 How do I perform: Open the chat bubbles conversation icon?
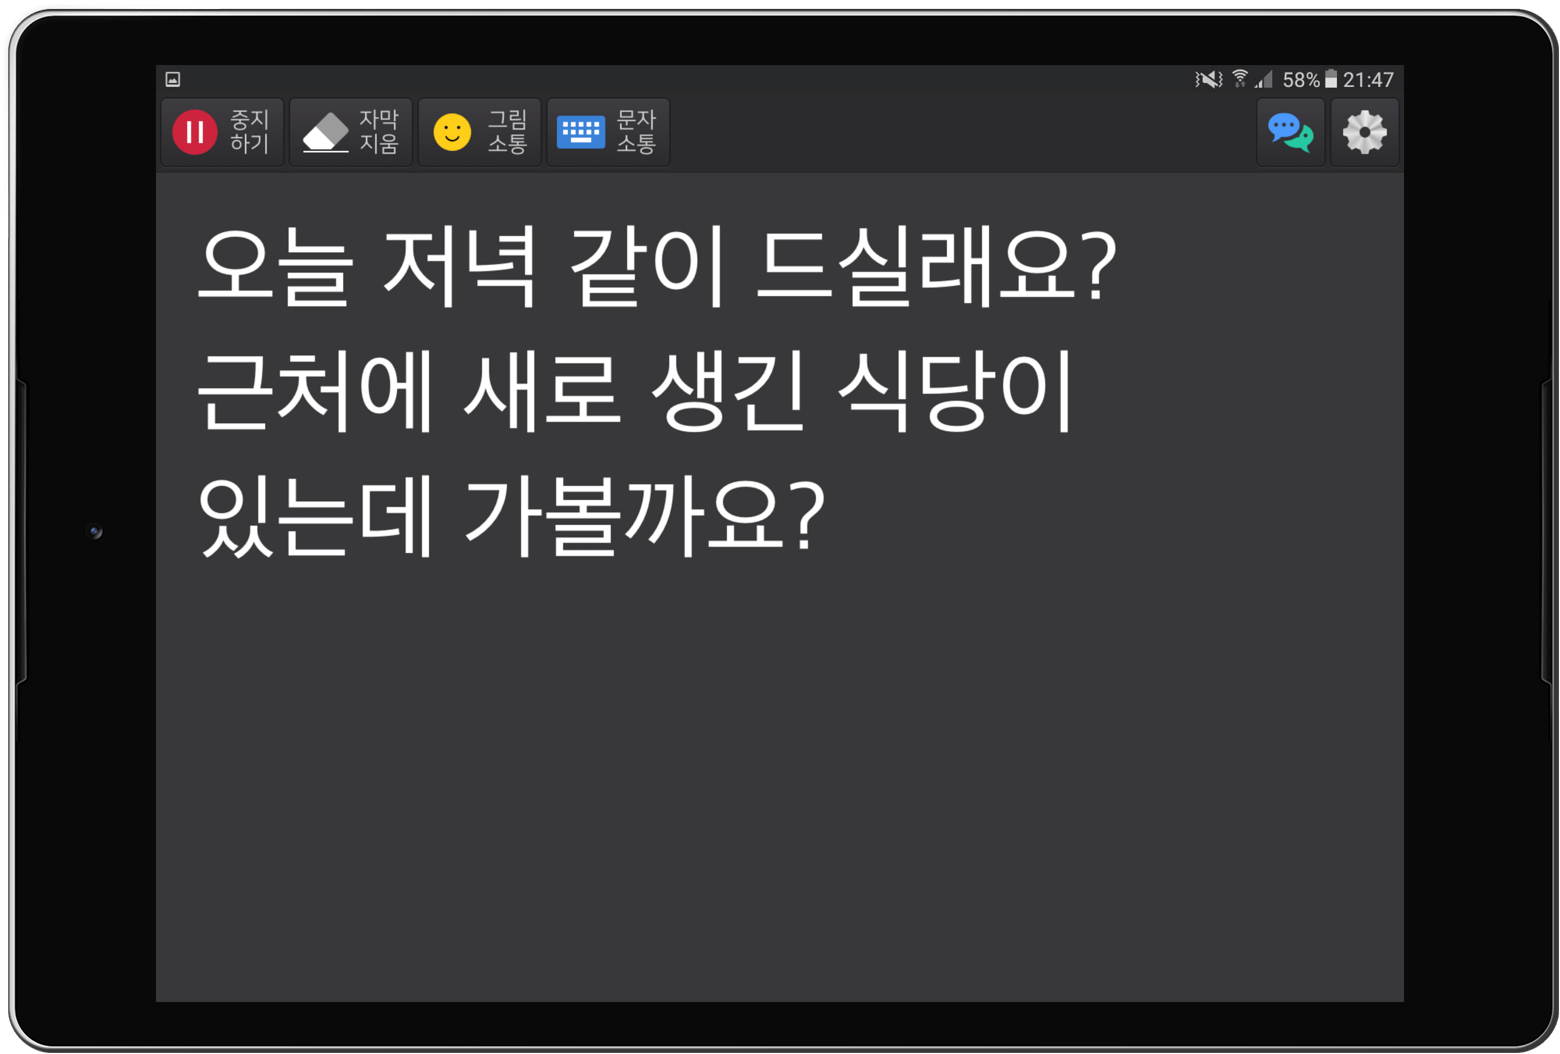1290,132
